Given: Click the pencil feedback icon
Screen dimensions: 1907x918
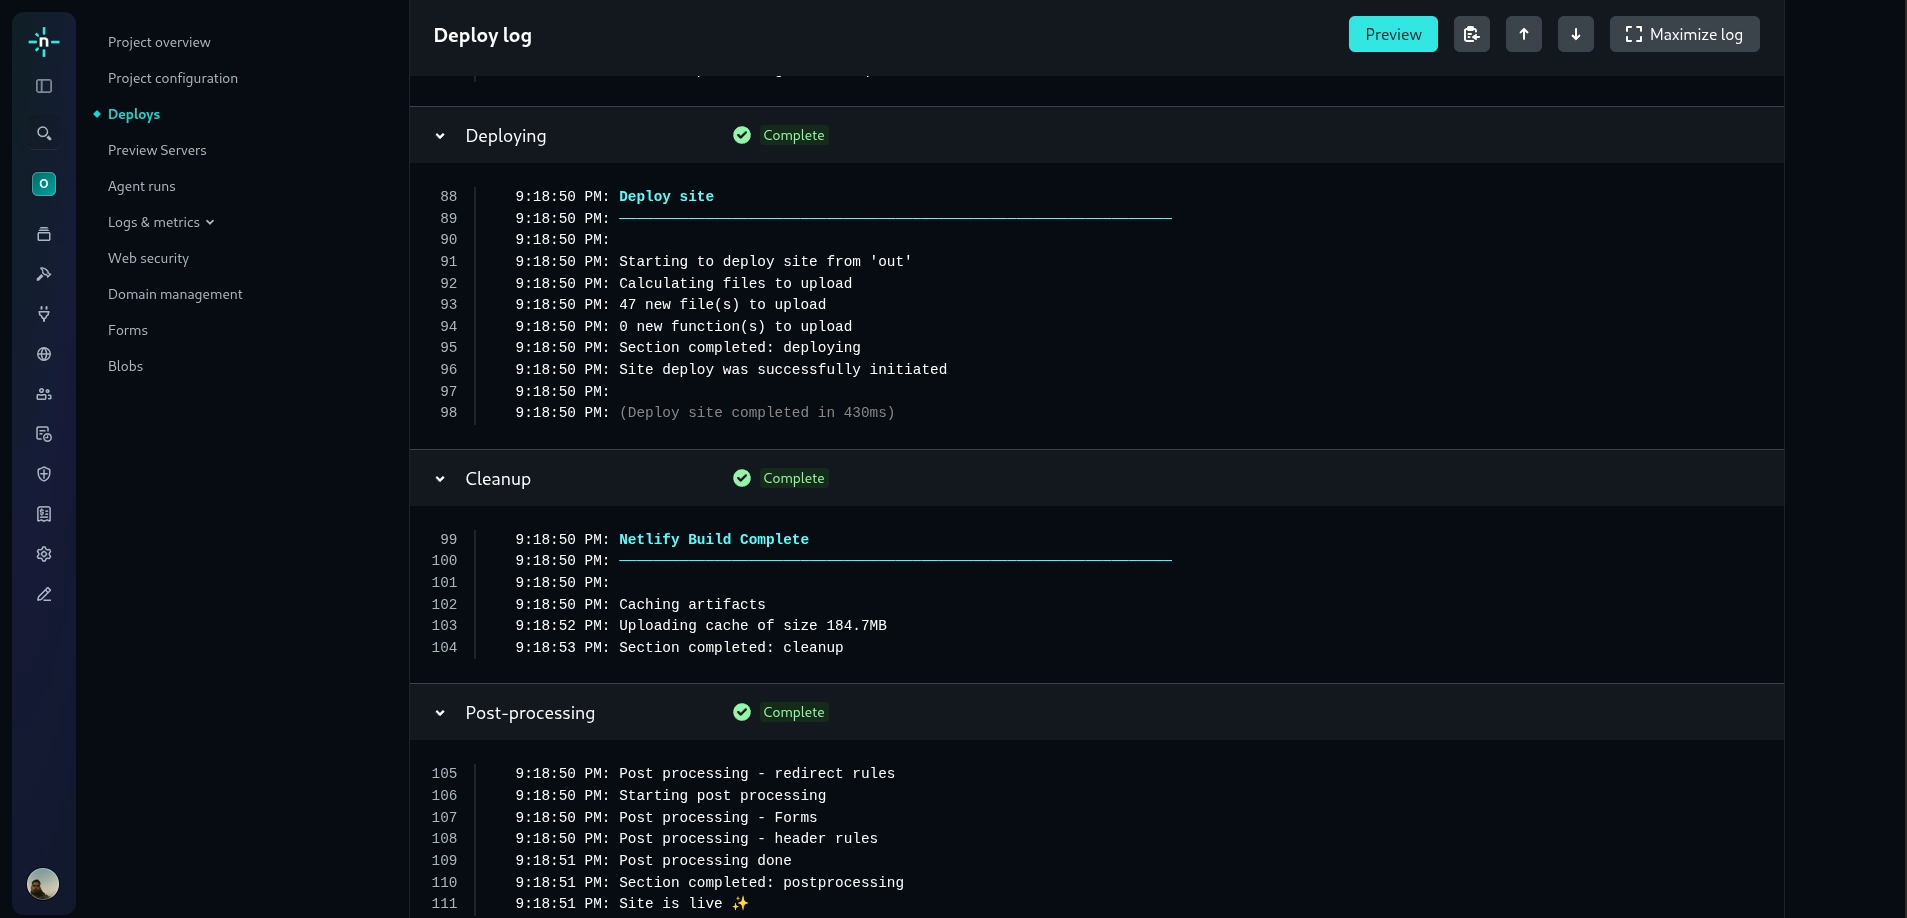Looking at the screenshot, I should 43,594.
